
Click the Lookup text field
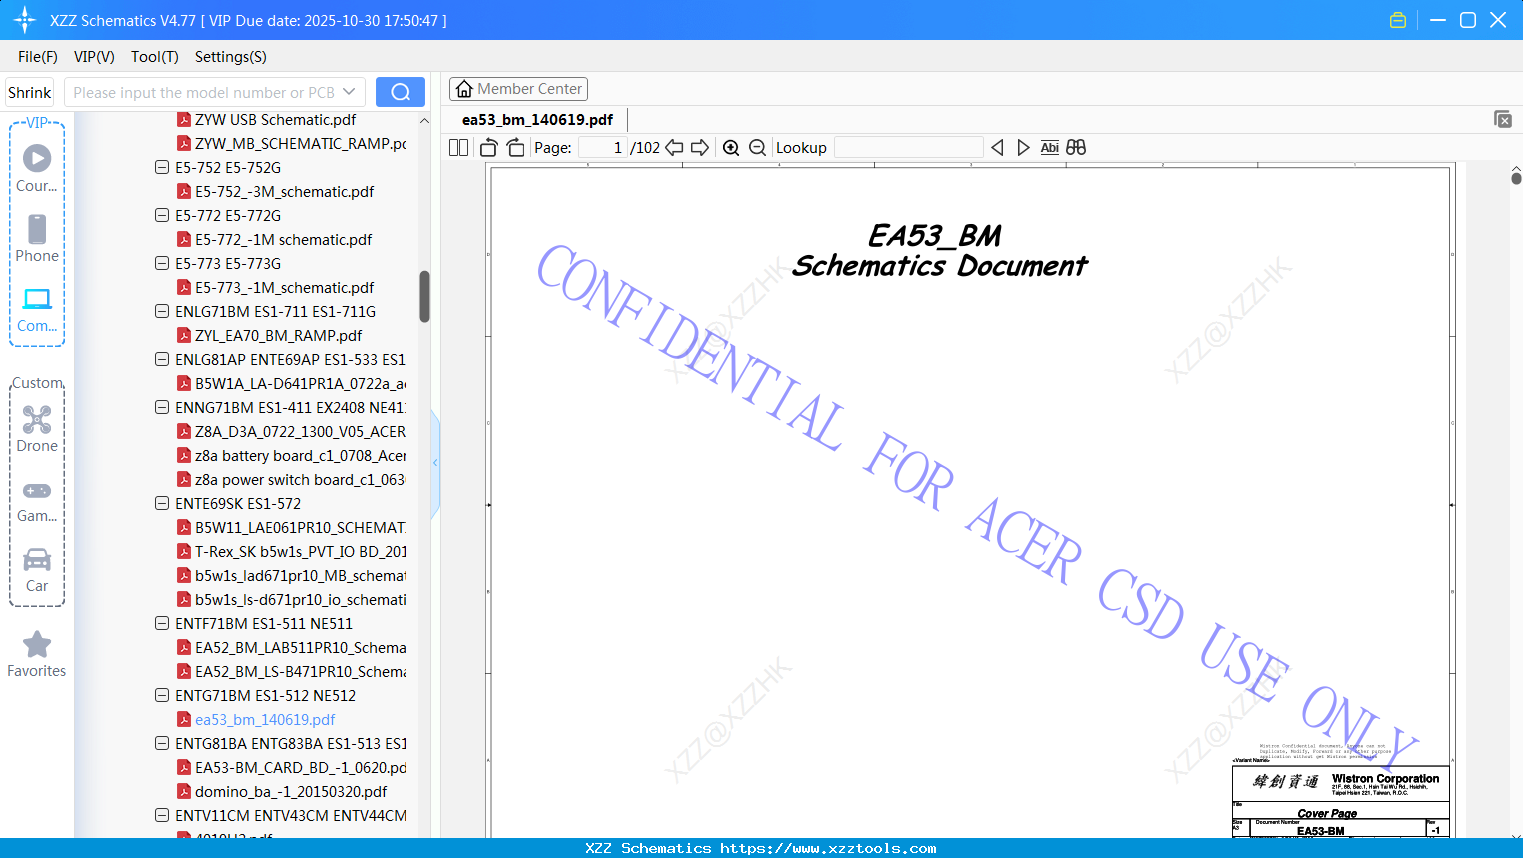point(908,147)
